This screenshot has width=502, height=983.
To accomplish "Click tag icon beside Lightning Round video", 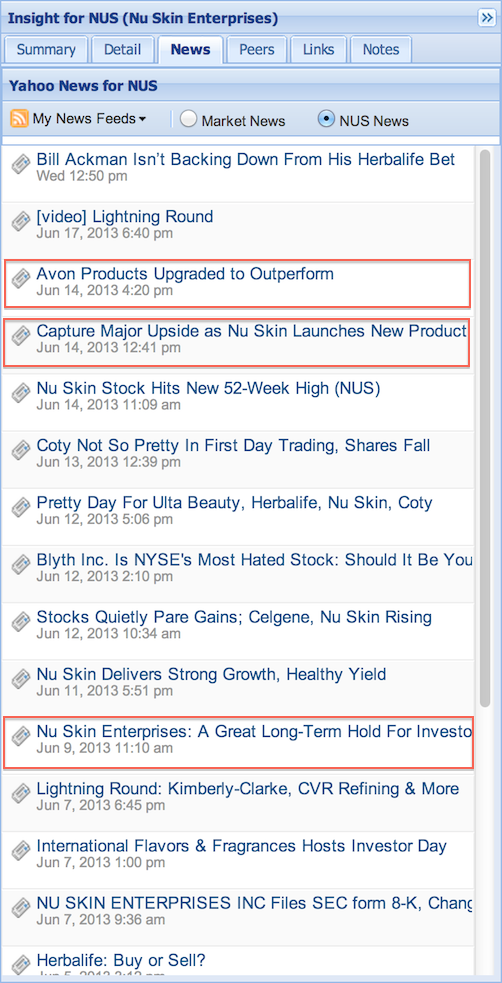I will click(x=21, y=222).
